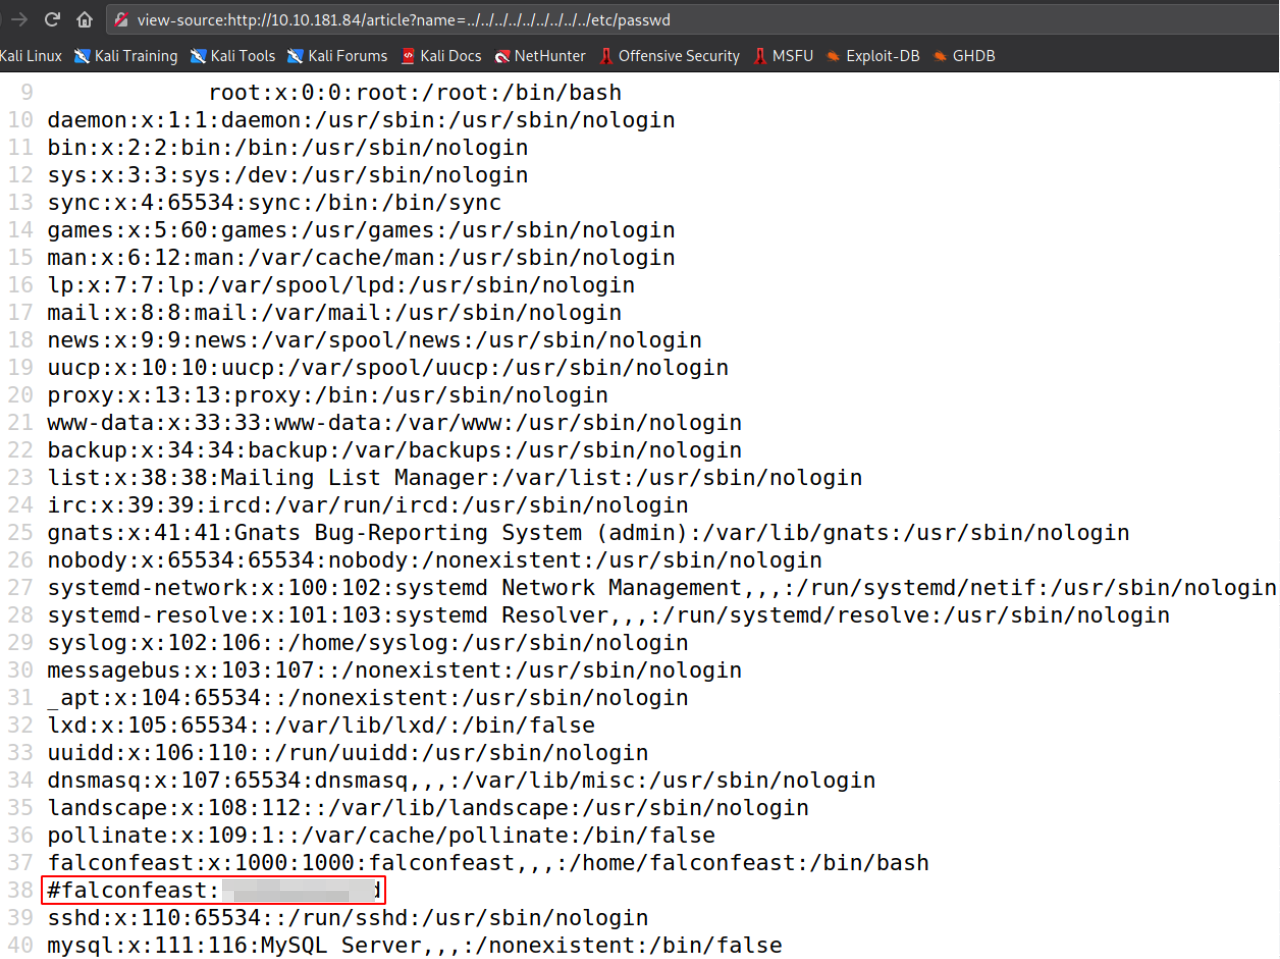
Task: Open the Kali Forums bookmark
Action: [x=337, y=56]
